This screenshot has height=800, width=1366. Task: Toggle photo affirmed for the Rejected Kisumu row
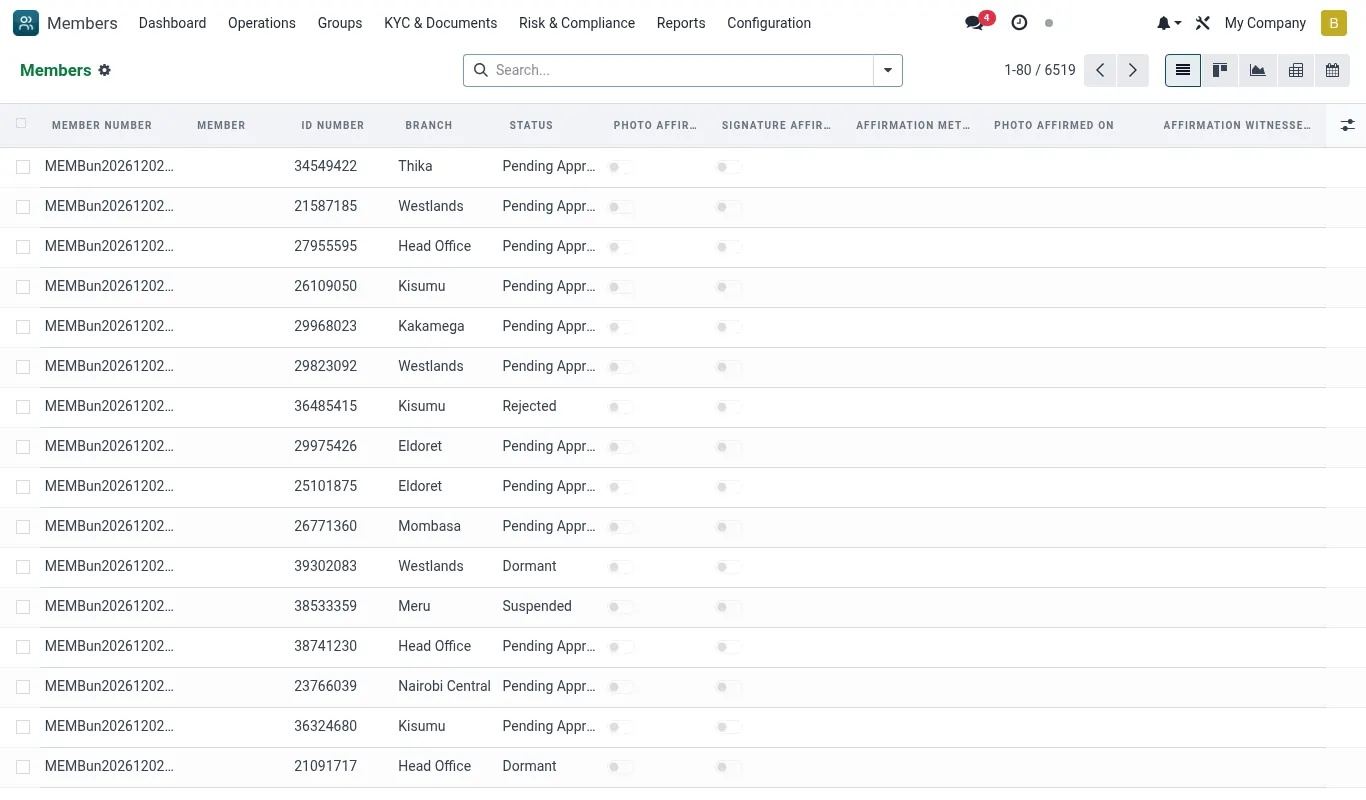(621, 407)
